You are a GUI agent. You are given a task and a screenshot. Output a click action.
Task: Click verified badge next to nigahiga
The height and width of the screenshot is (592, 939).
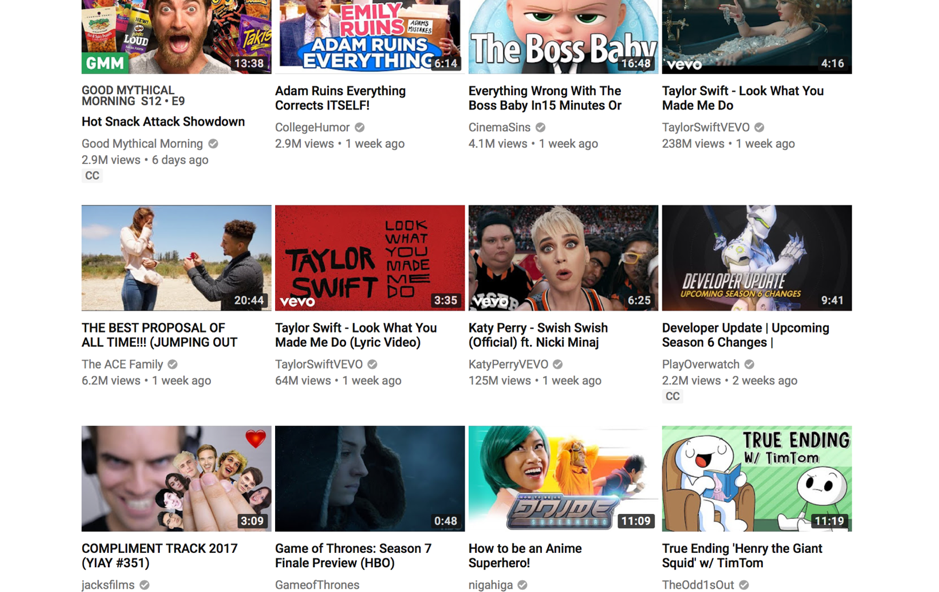click(x=523, y=585)
